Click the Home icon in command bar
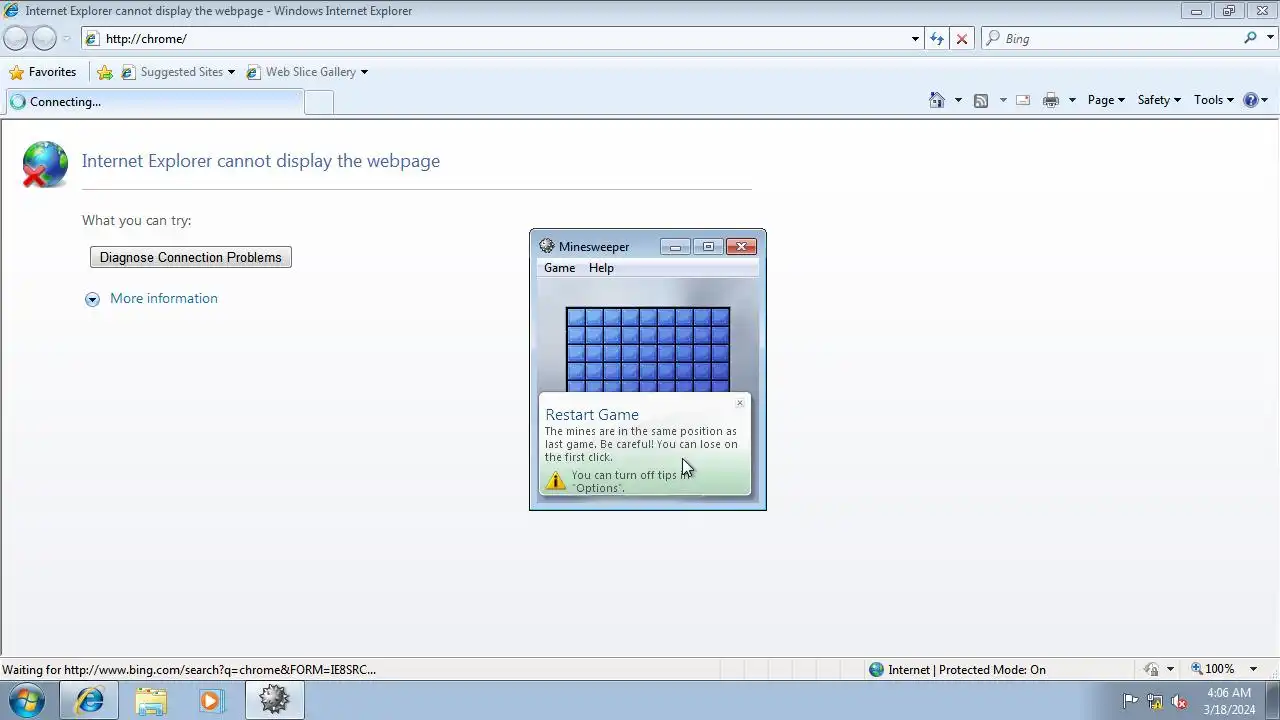Screen dimensions: 1280x720 coord(937,100)
